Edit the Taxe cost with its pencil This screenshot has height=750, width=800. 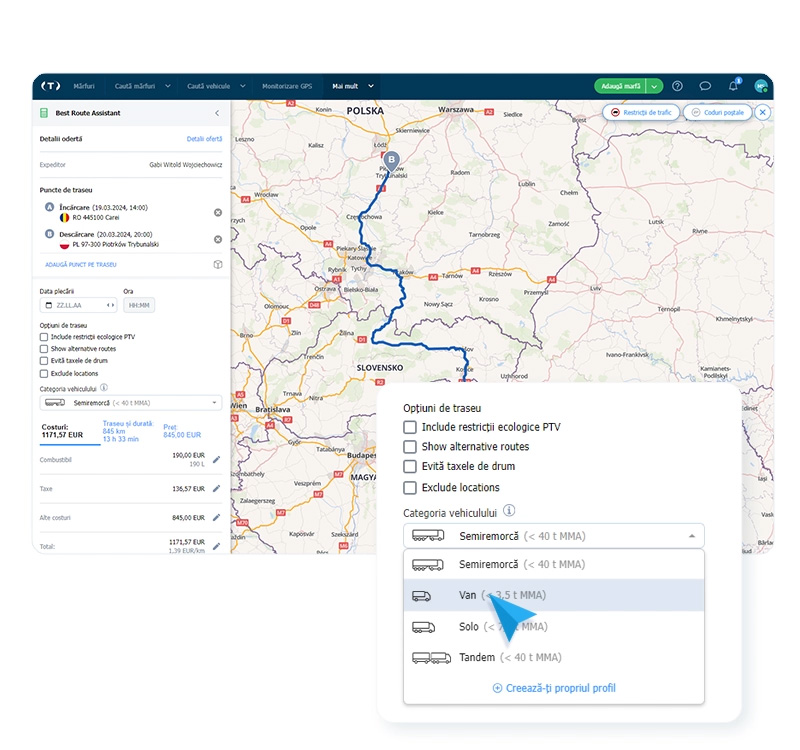coord(217,489)
